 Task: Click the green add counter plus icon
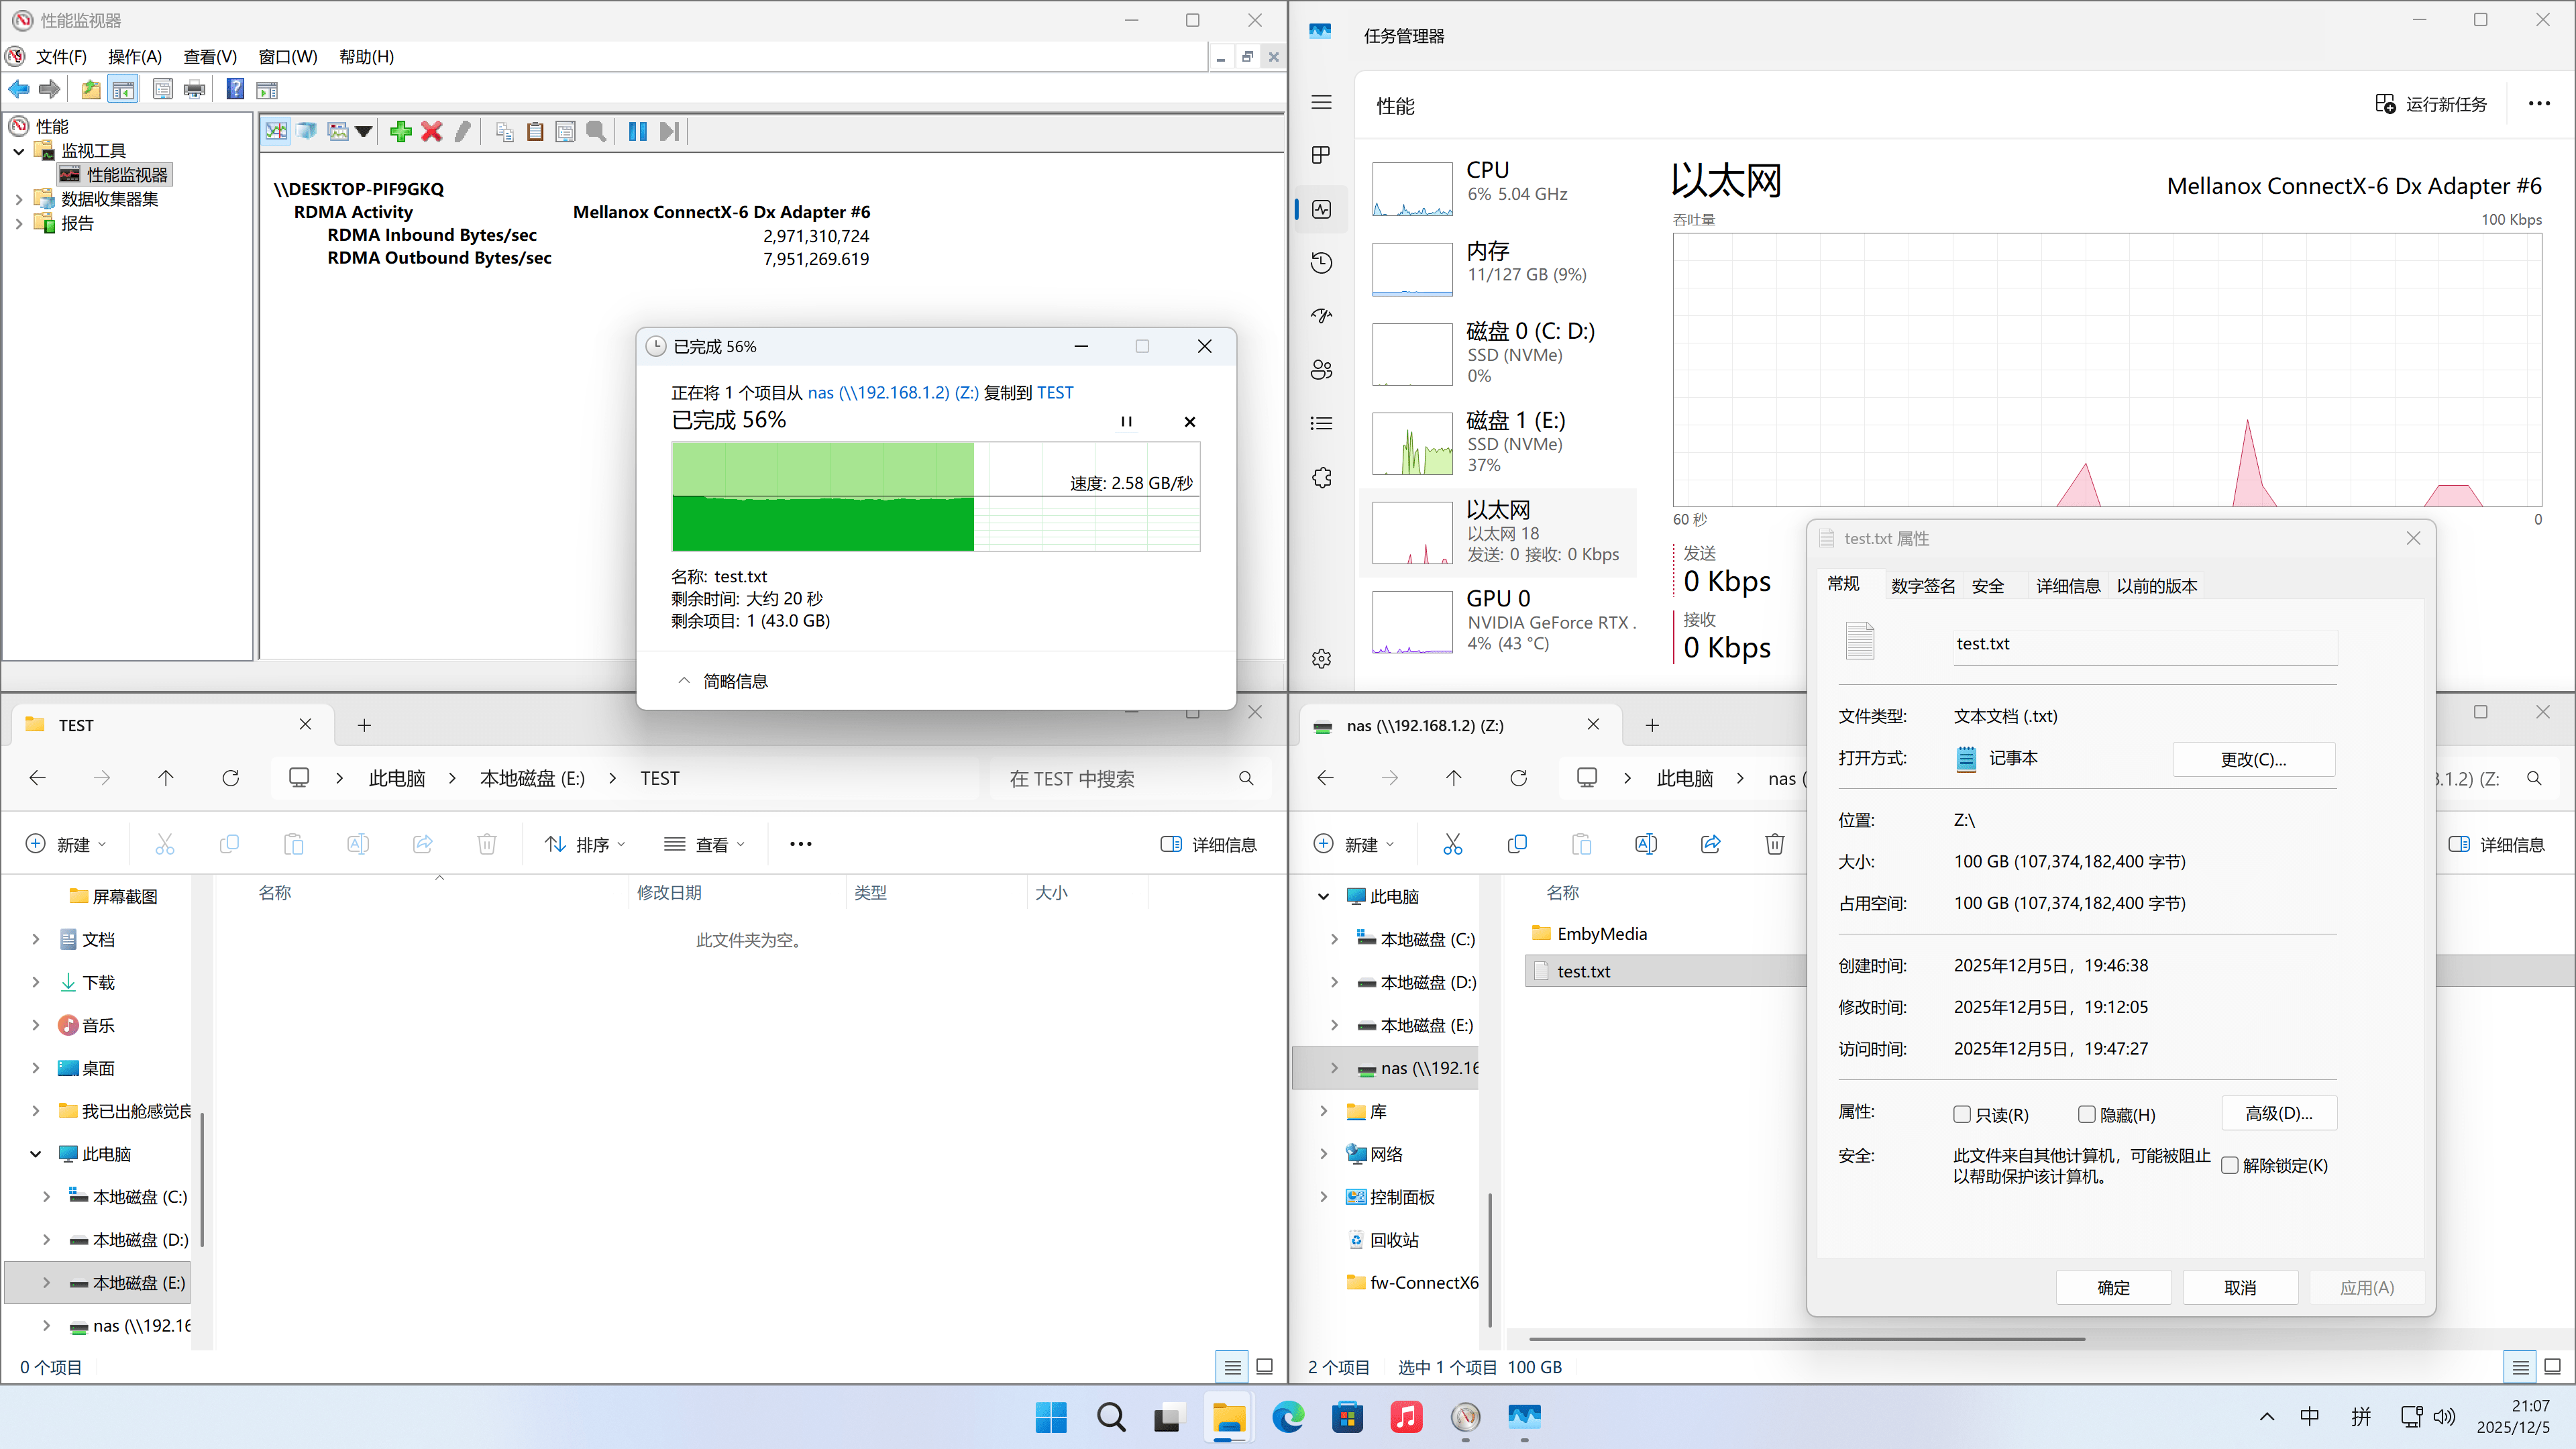[x=401, y=131]
